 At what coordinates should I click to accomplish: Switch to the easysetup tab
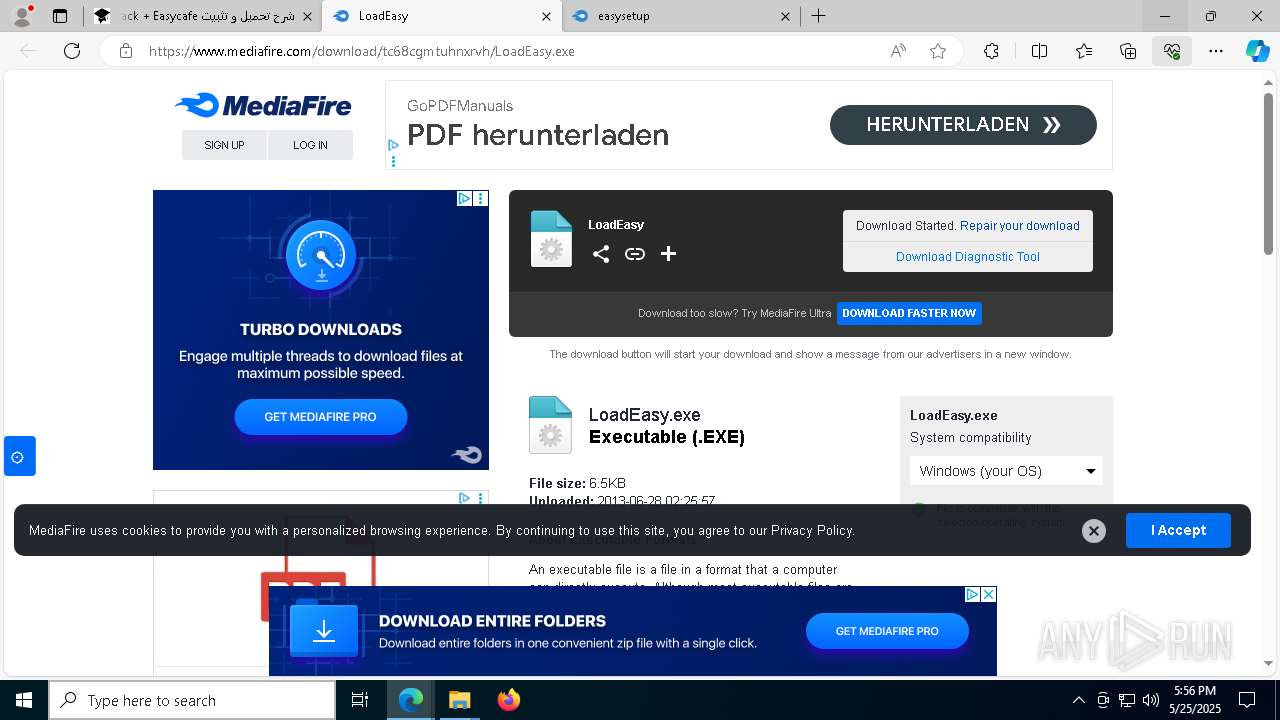point(682,16)
